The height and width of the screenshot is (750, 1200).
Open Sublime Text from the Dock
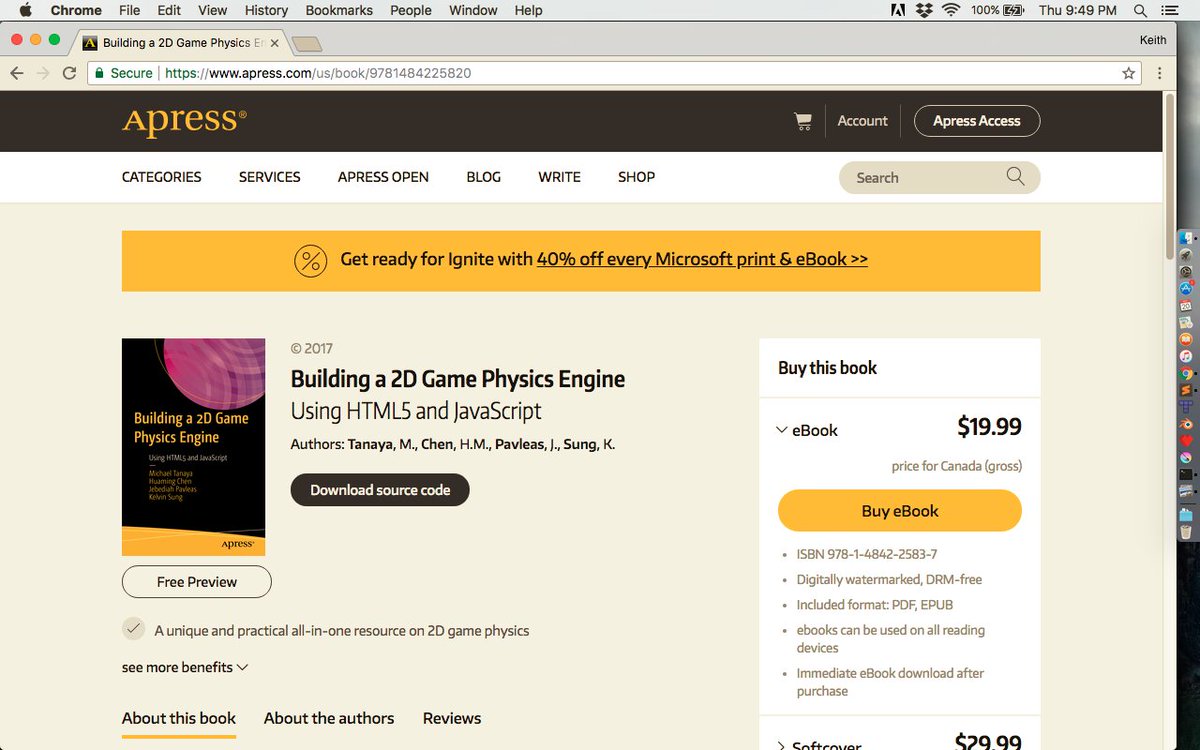(1186, 391)
